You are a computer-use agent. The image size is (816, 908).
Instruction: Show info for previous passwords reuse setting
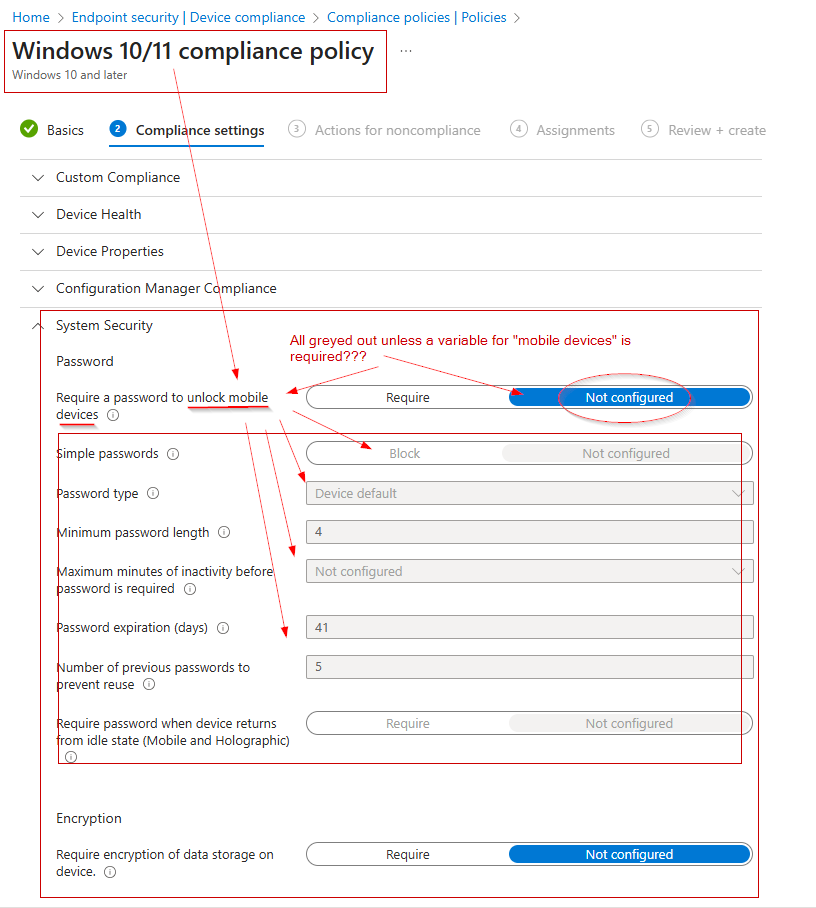pyautogui.click(x=149, y=684)
